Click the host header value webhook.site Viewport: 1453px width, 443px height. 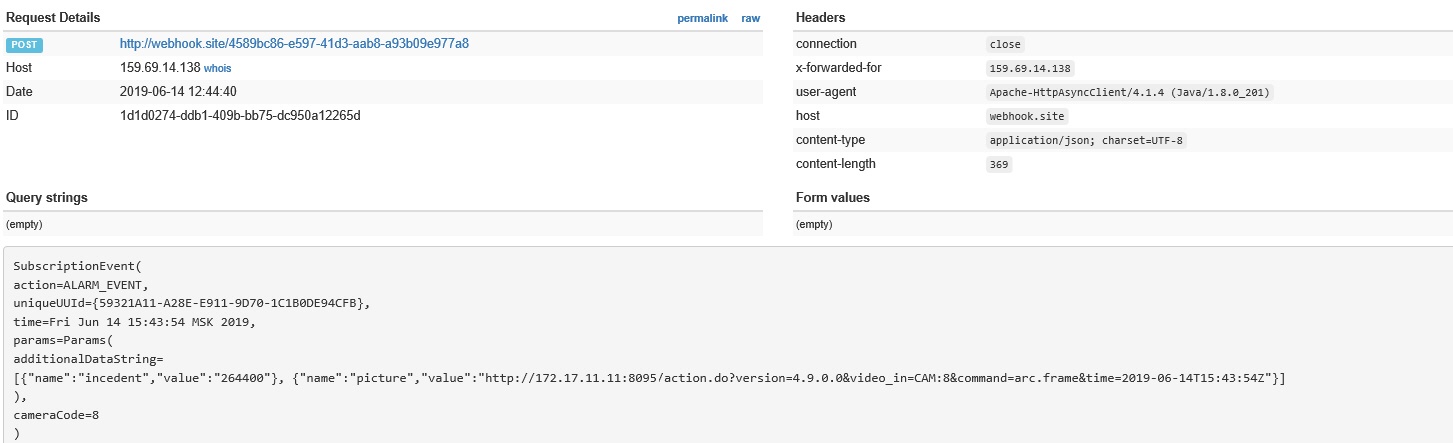coord(1026,117)
